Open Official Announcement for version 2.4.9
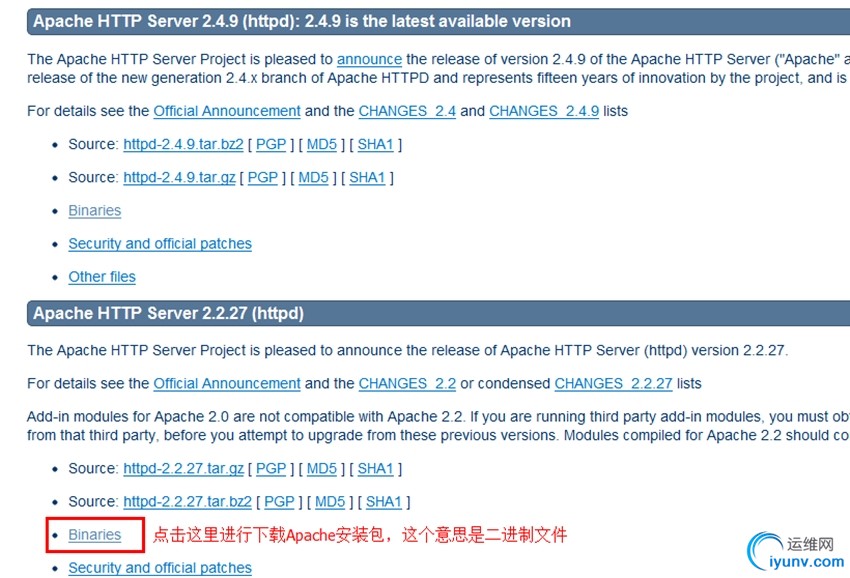This screenshot has height=578, width=850. (227, 111)
